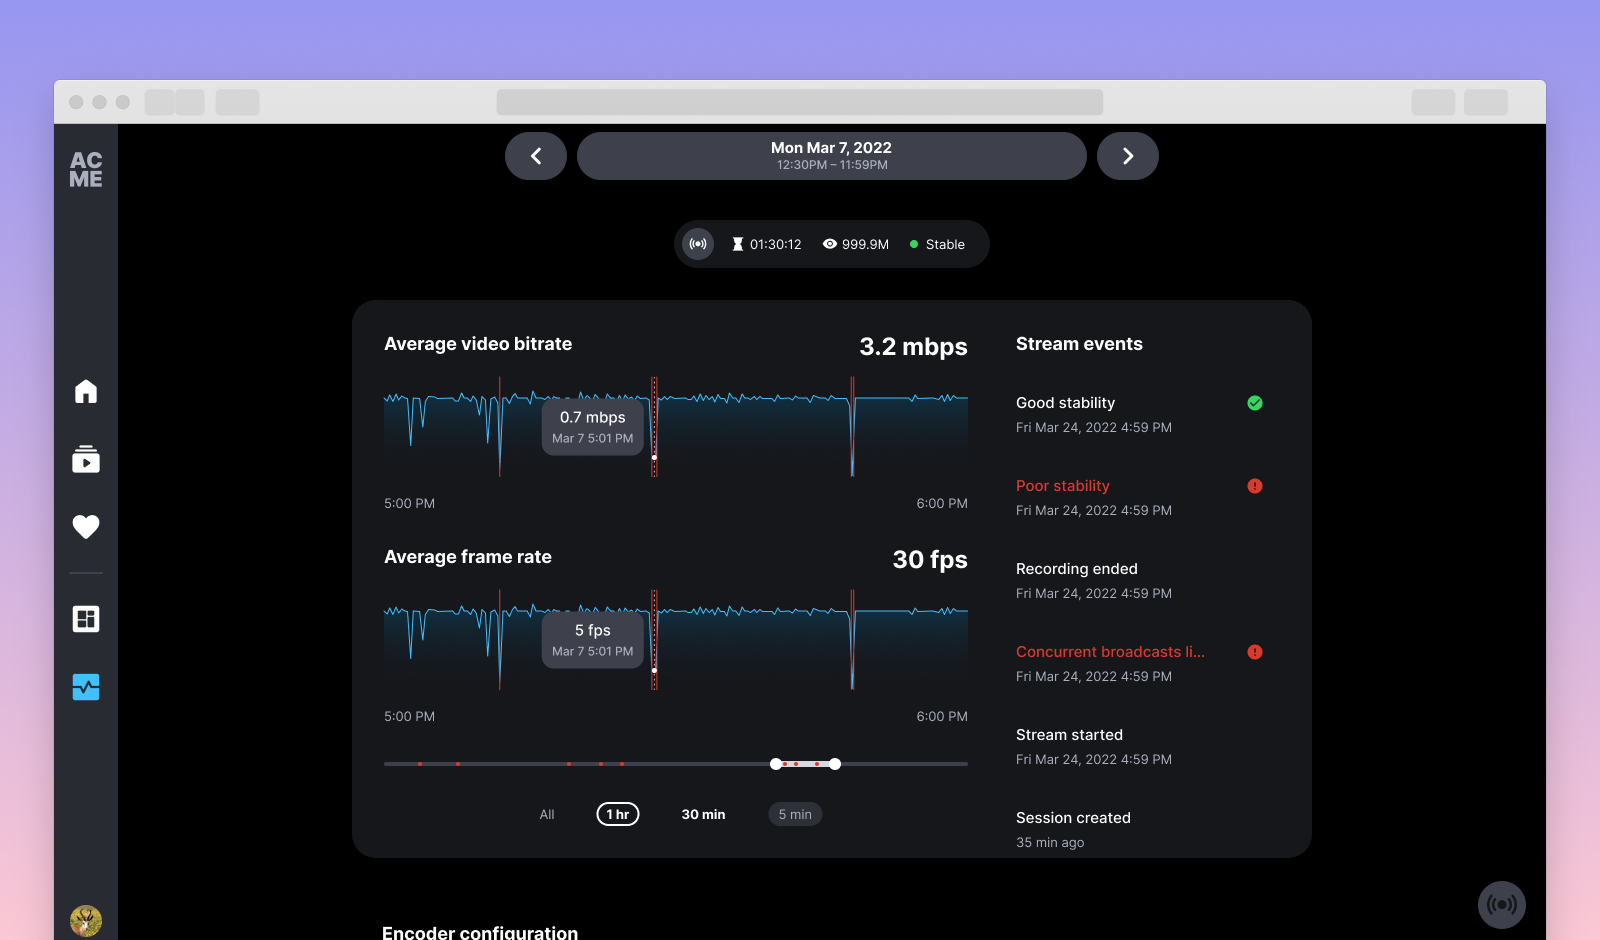Click the right handle of timeline range slider

coord(835,764)
